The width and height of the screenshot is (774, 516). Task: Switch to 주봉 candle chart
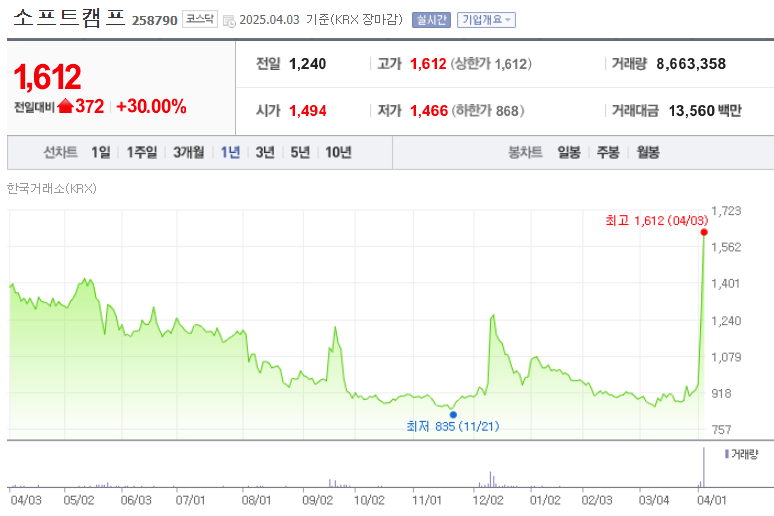(x=608, y=152)
